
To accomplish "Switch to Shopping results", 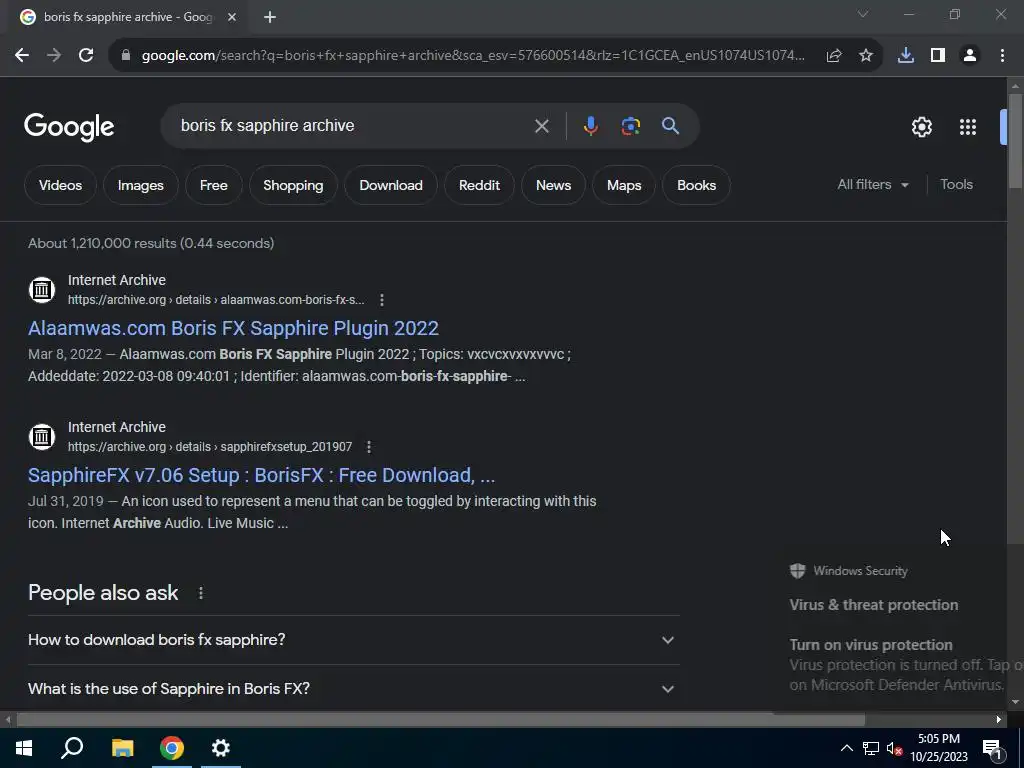I will 293,185.
